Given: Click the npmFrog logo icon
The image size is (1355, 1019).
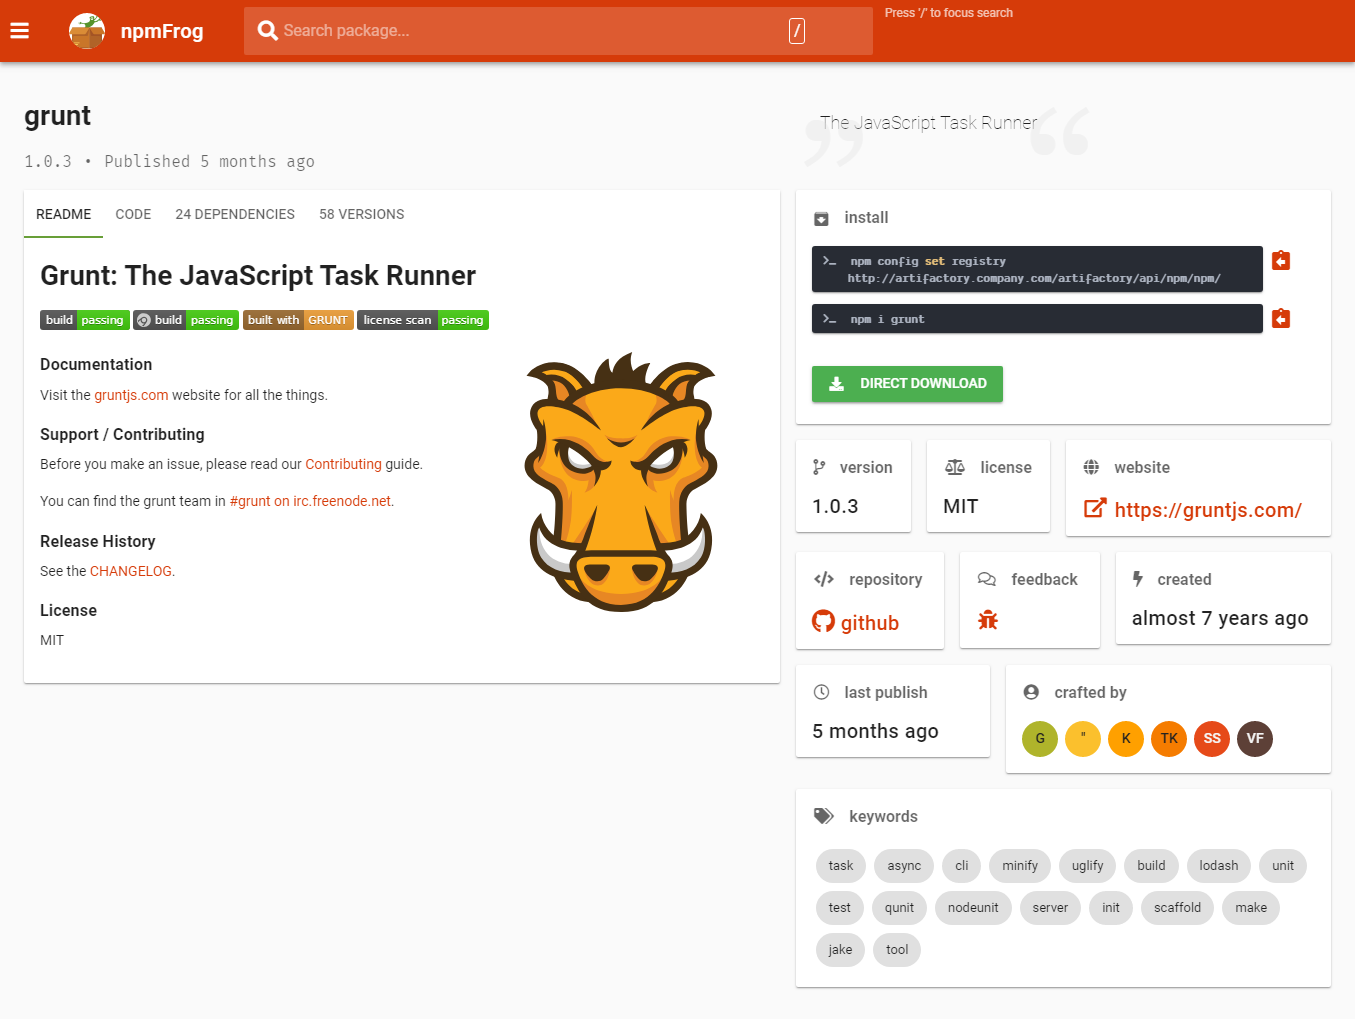Looking at the screenshot, I should click(x=87, y=31).
